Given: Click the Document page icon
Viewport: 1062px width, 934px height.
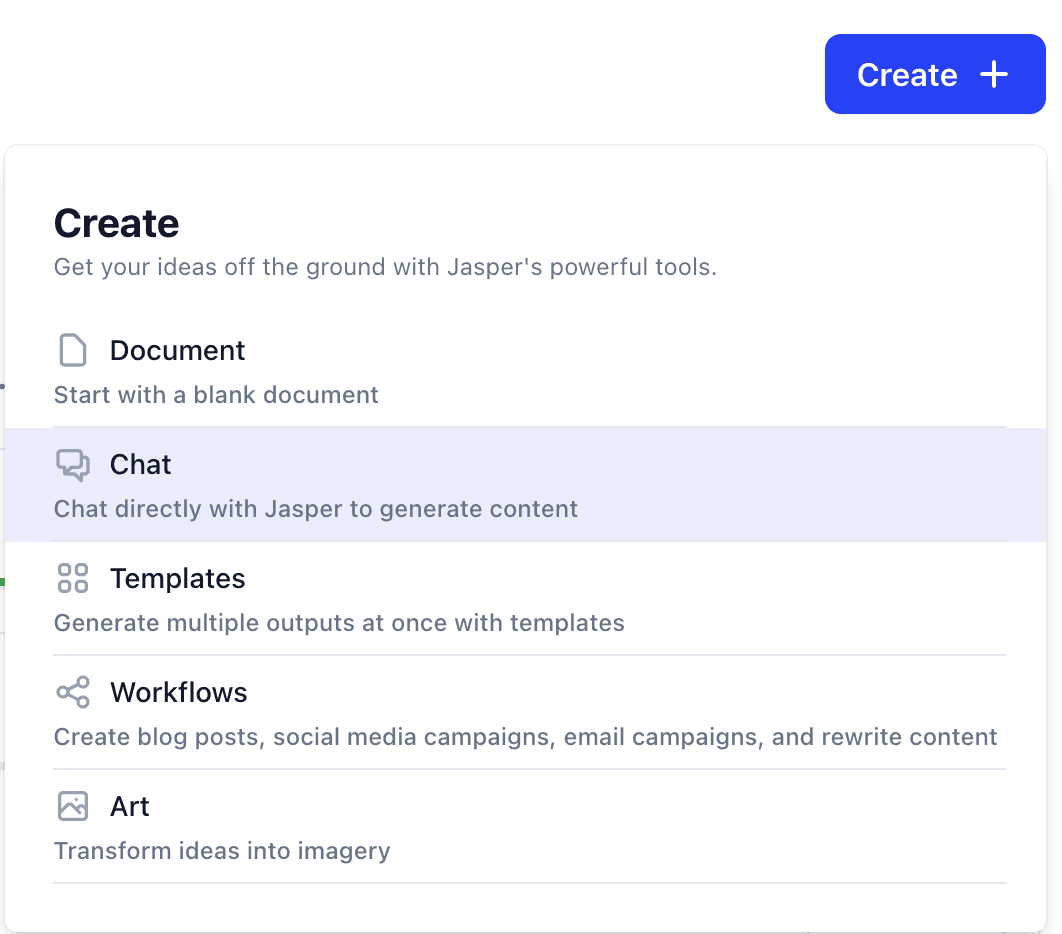Looking at the screenshot, I should click(x=73, y=351).
